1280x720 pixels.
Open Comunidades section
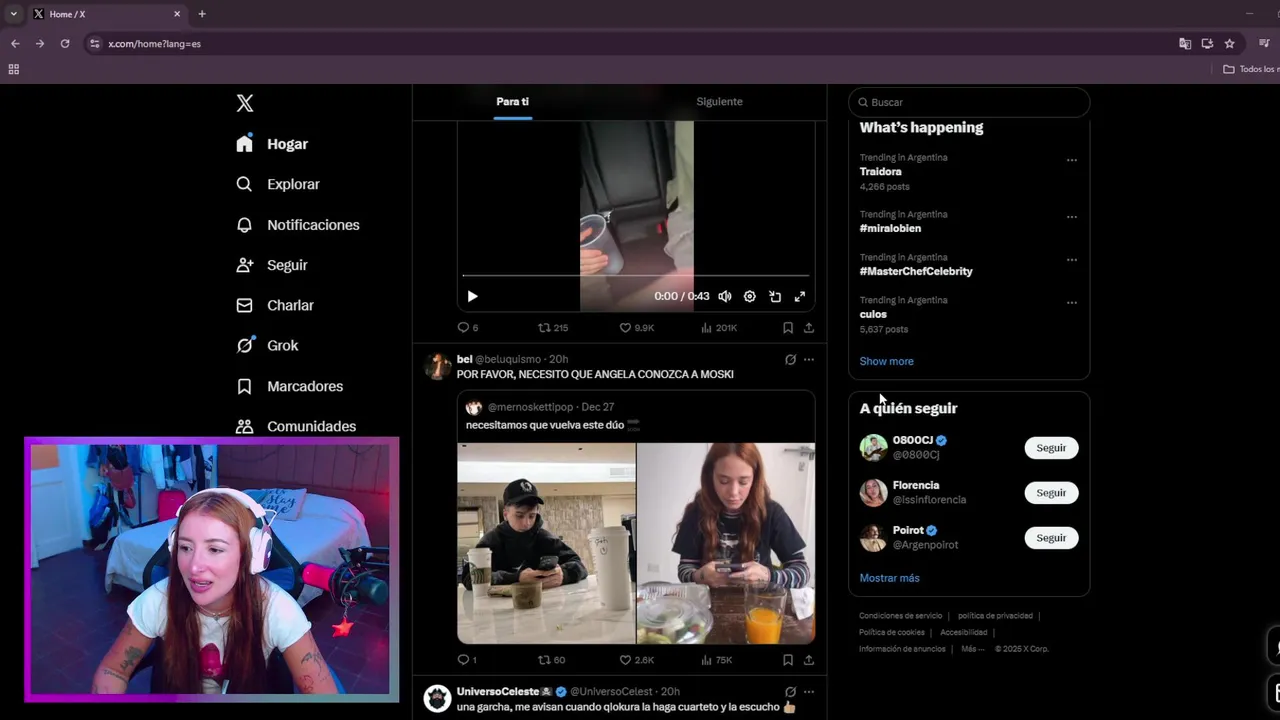point(296,426)
